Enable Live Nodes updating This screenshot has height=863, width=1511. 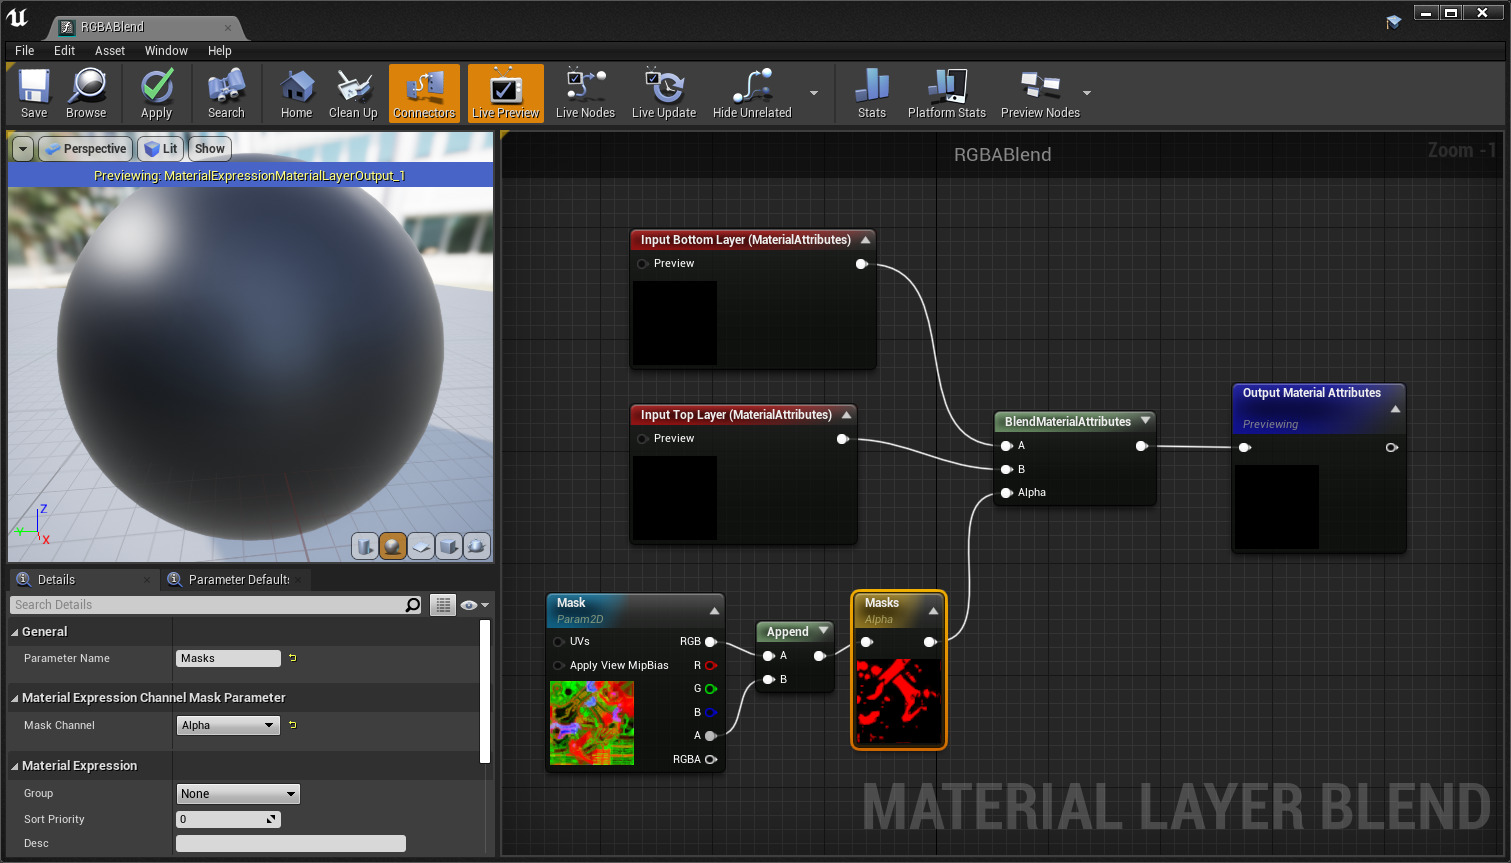coord(584,93)
